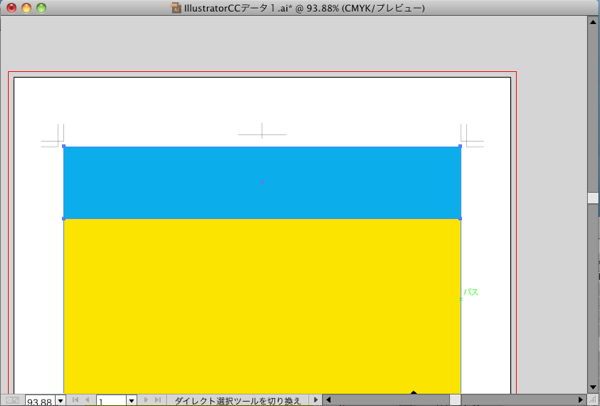
Task: Open the artboard number dropdown
Action: (131, 400)
